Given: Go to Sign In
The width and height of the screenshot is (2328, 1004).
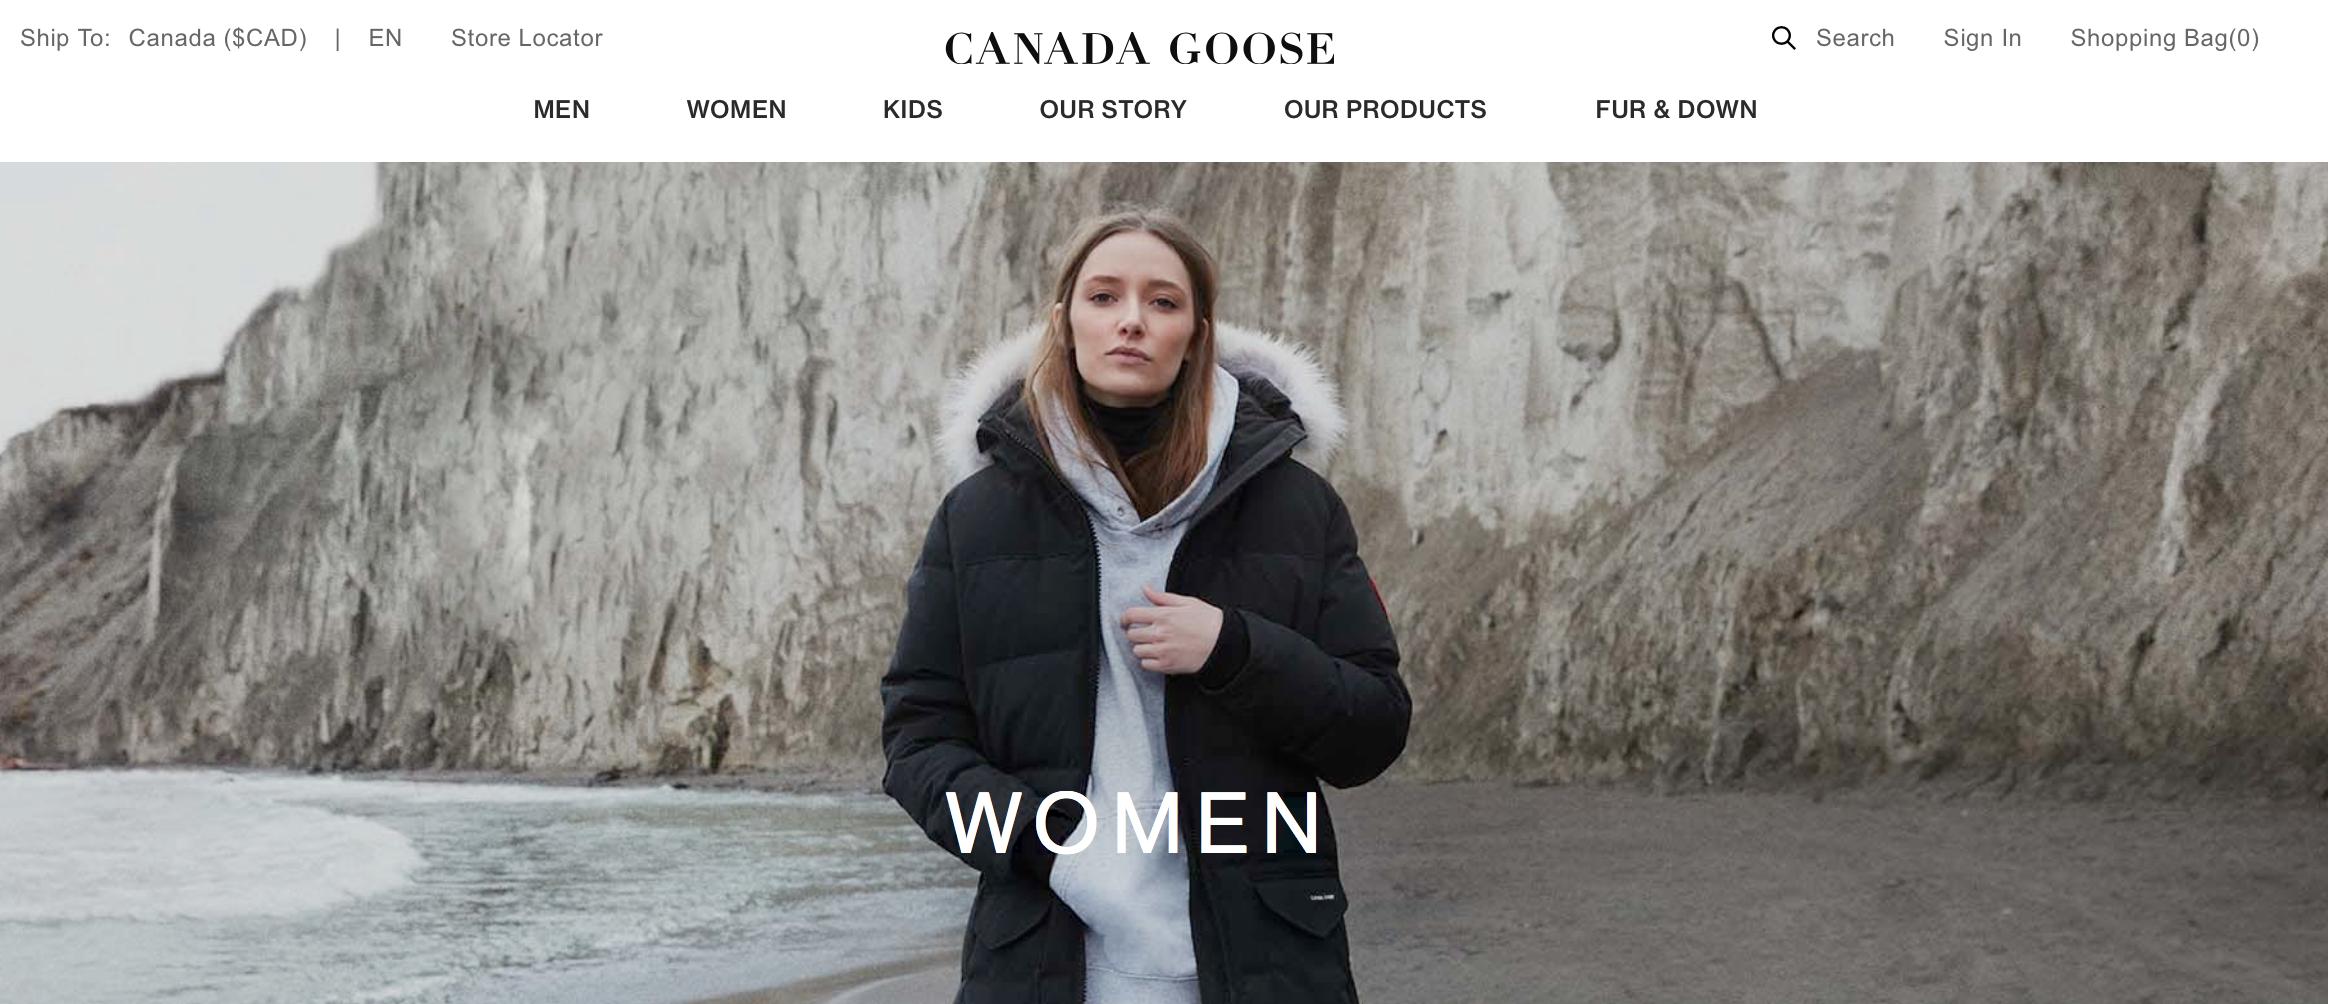Looking at the screenshot, I should click(x=1982, y=38).
